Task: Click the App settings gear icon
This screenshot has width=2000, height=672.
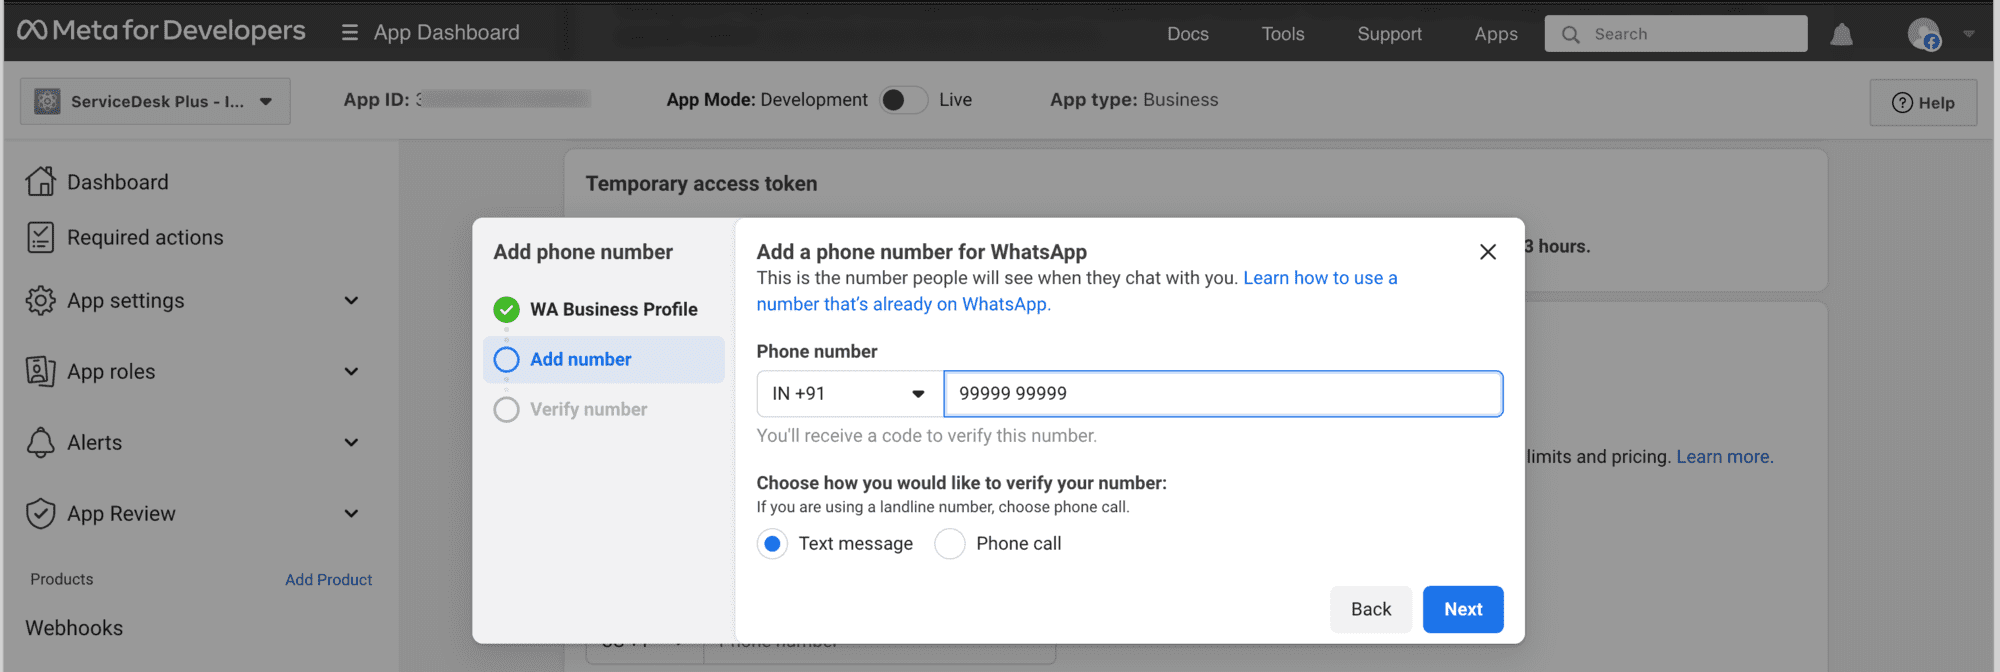Action: click(x=41, y=301)
